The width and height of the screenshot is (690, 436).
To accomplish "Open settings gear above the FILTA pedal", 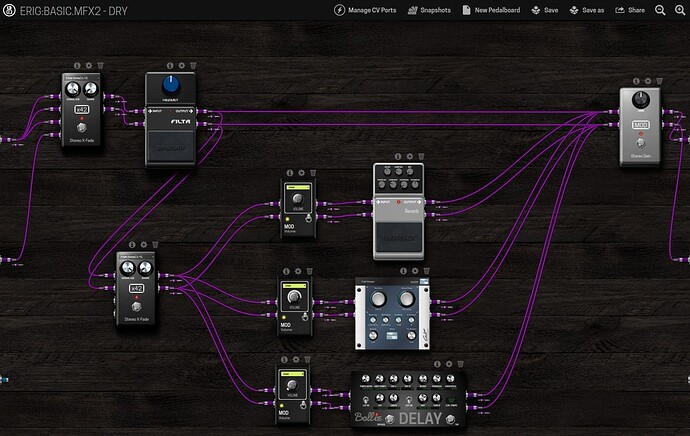I will point(181,65).
